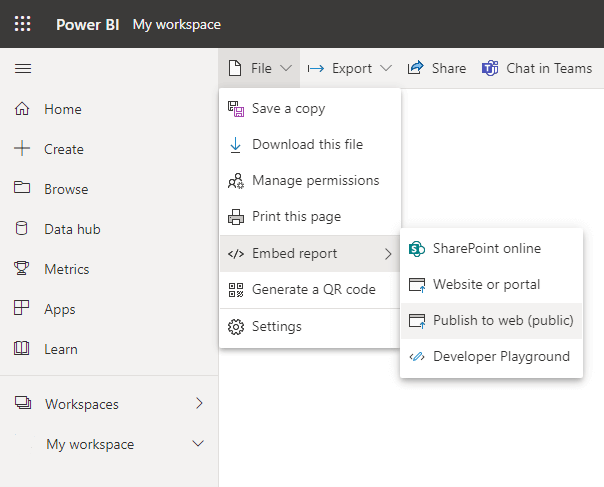Open the Export dropdown menu

pos(350,68)
